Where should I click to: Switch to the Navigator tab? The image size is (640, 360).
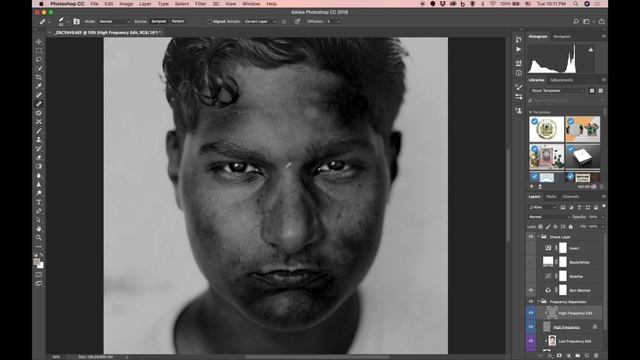562,37
